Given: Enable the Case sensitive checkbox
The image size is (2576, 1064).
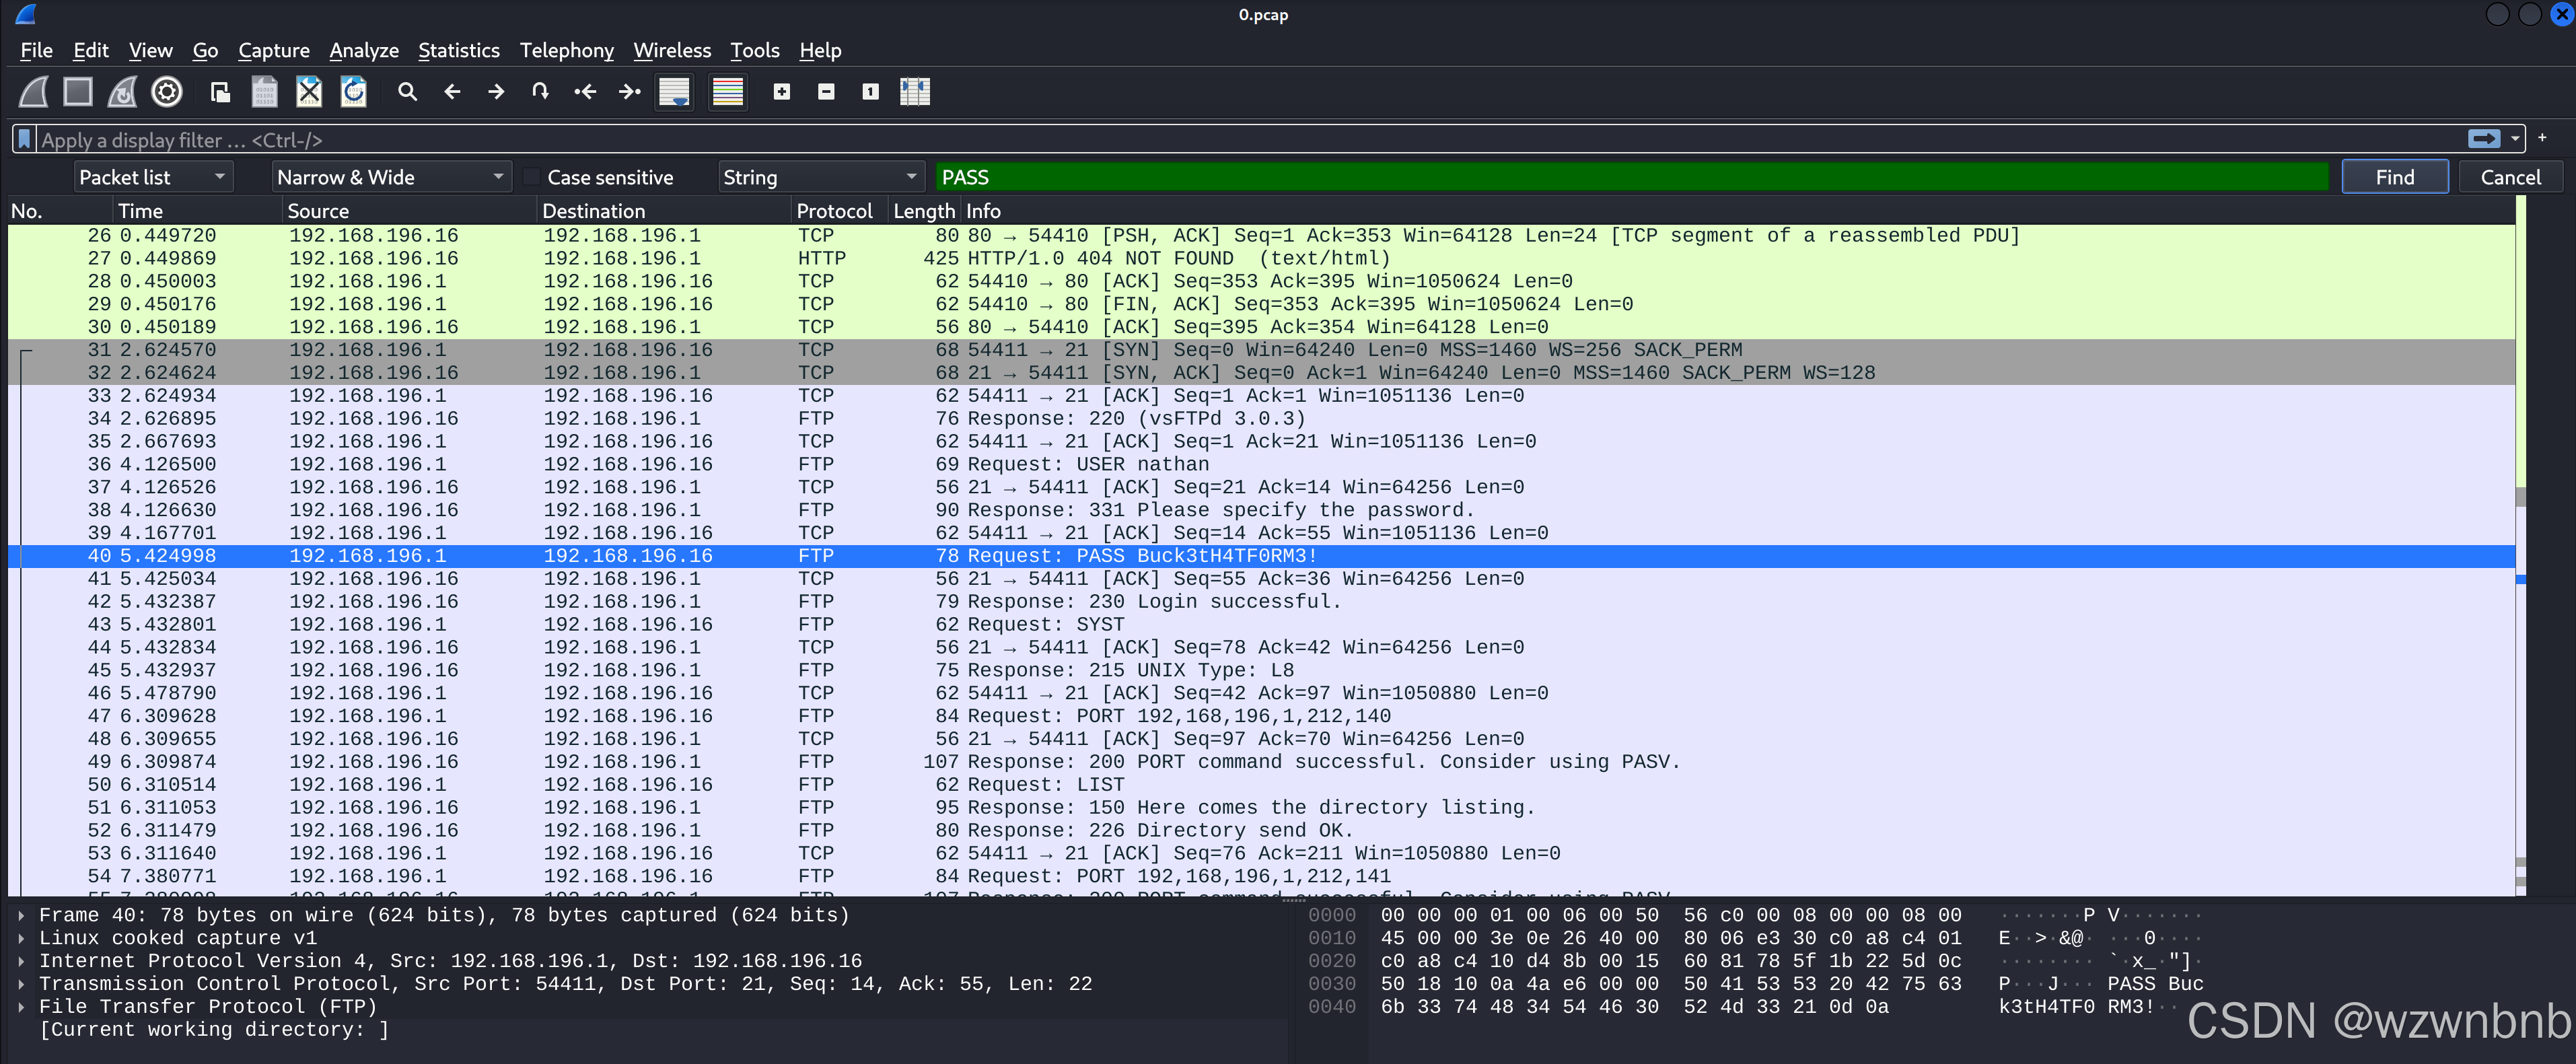Looking at the screenshot, I should [x=532, y=178].
